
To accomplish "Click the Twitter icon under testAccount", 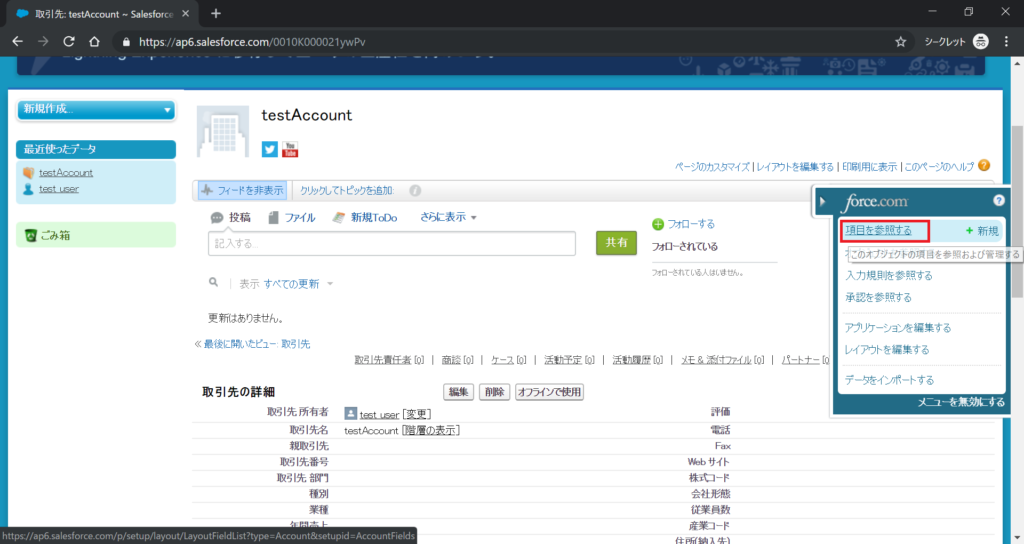I will click(269, 150).
